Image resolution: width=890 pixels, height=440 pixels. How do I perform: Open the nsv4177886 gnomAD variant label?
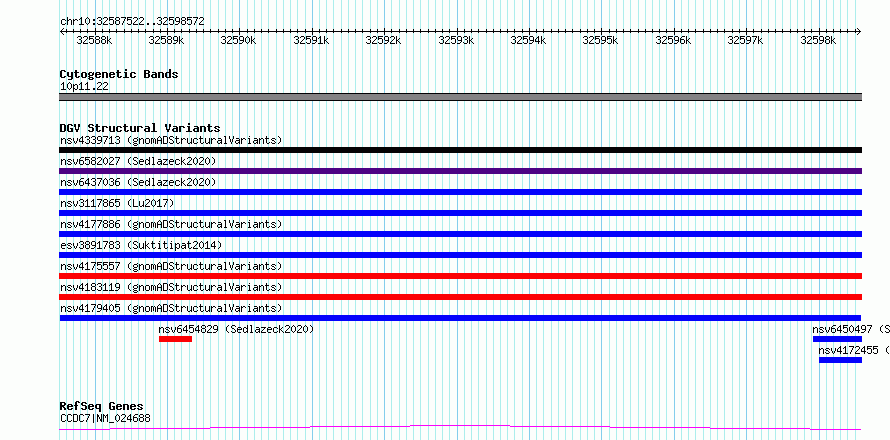coord(171,224)
